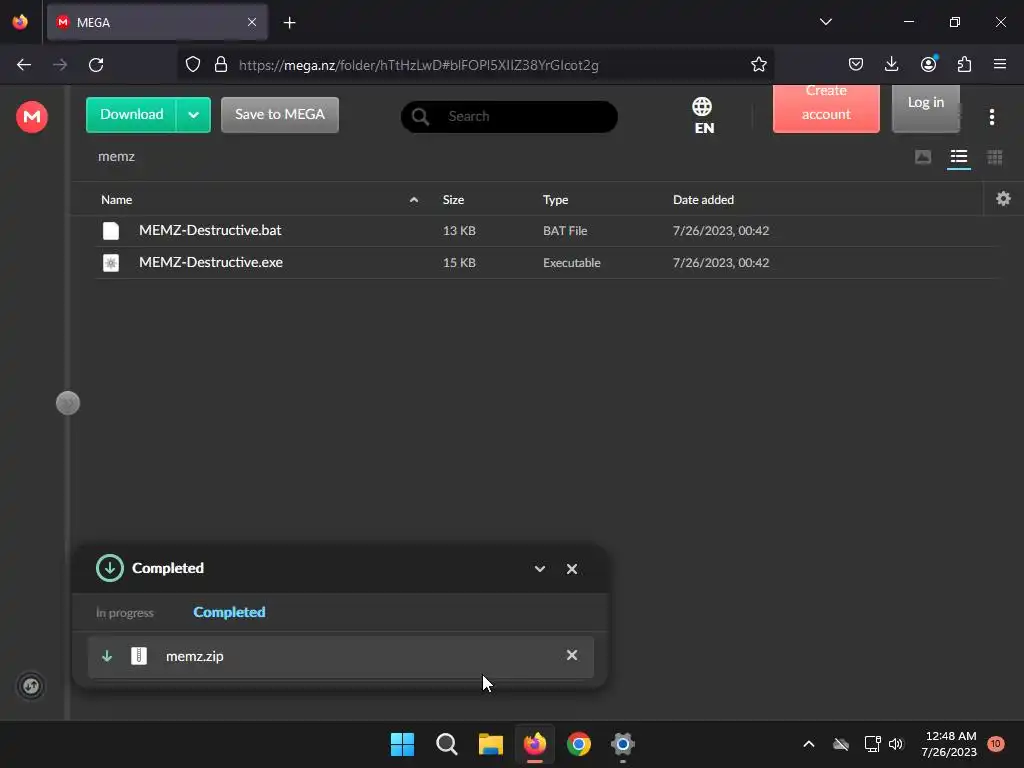Switch to media discovery view icon

point(923,157)
